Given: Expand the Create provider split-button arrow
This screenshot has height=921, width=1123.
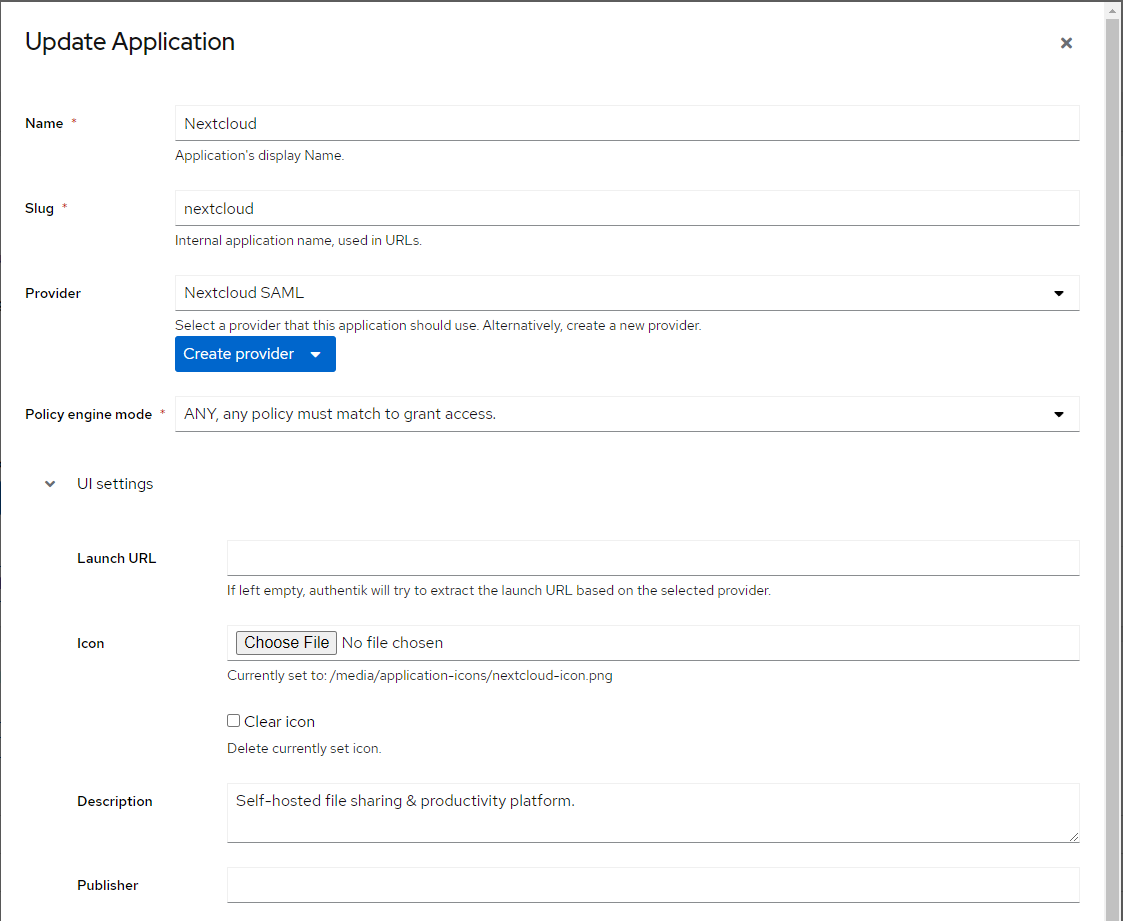Looking at the screenshot, I should pos(317,353).
